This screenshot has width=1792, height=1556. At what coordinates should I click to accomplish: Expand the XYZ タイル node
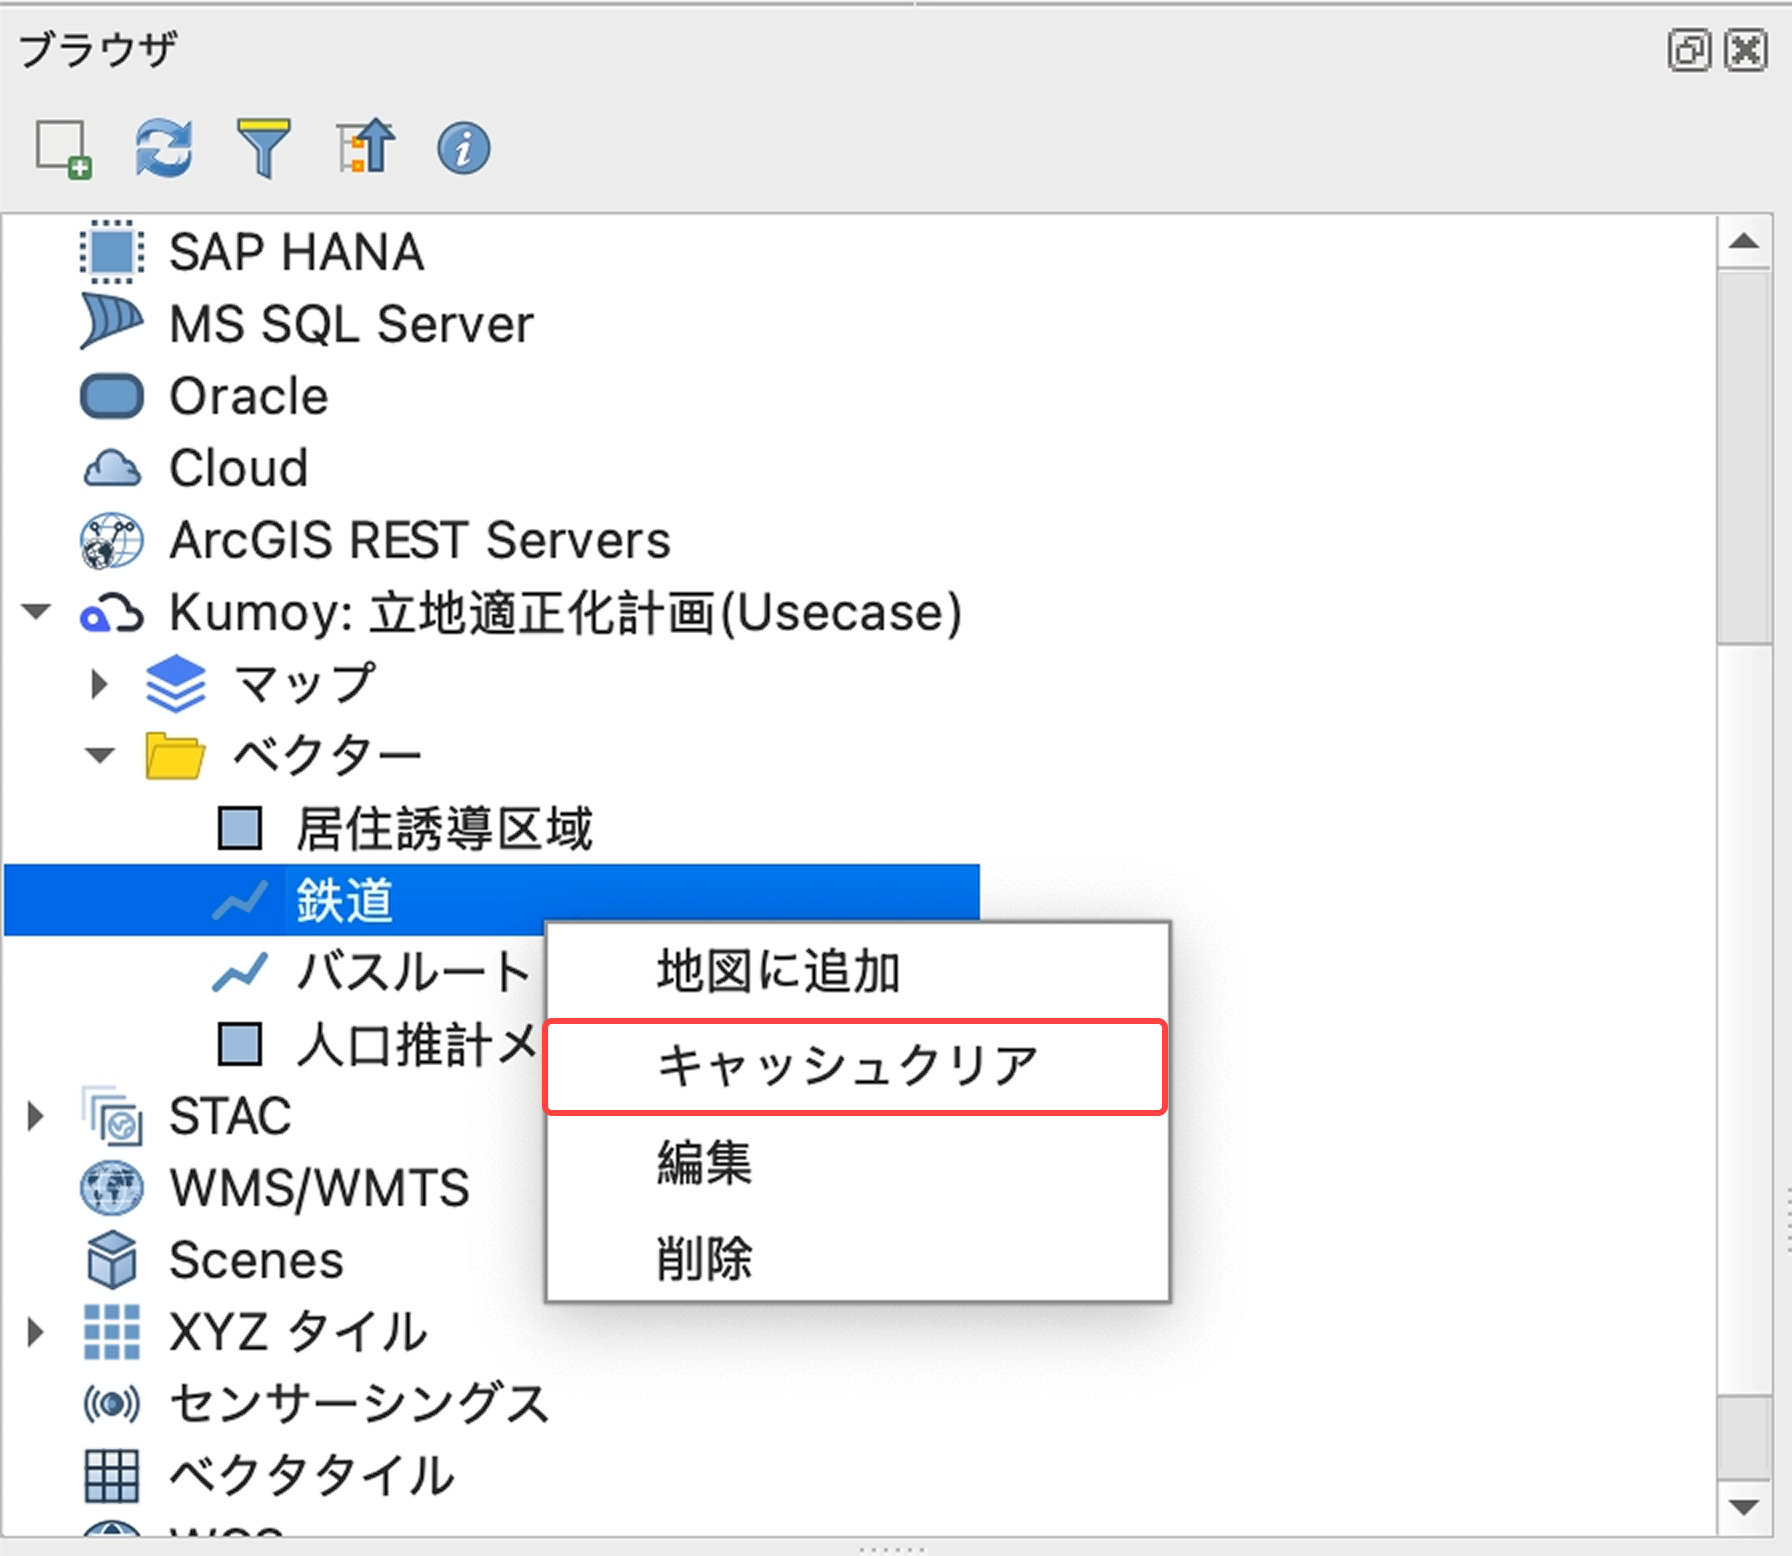click(x=35, y=1332)
